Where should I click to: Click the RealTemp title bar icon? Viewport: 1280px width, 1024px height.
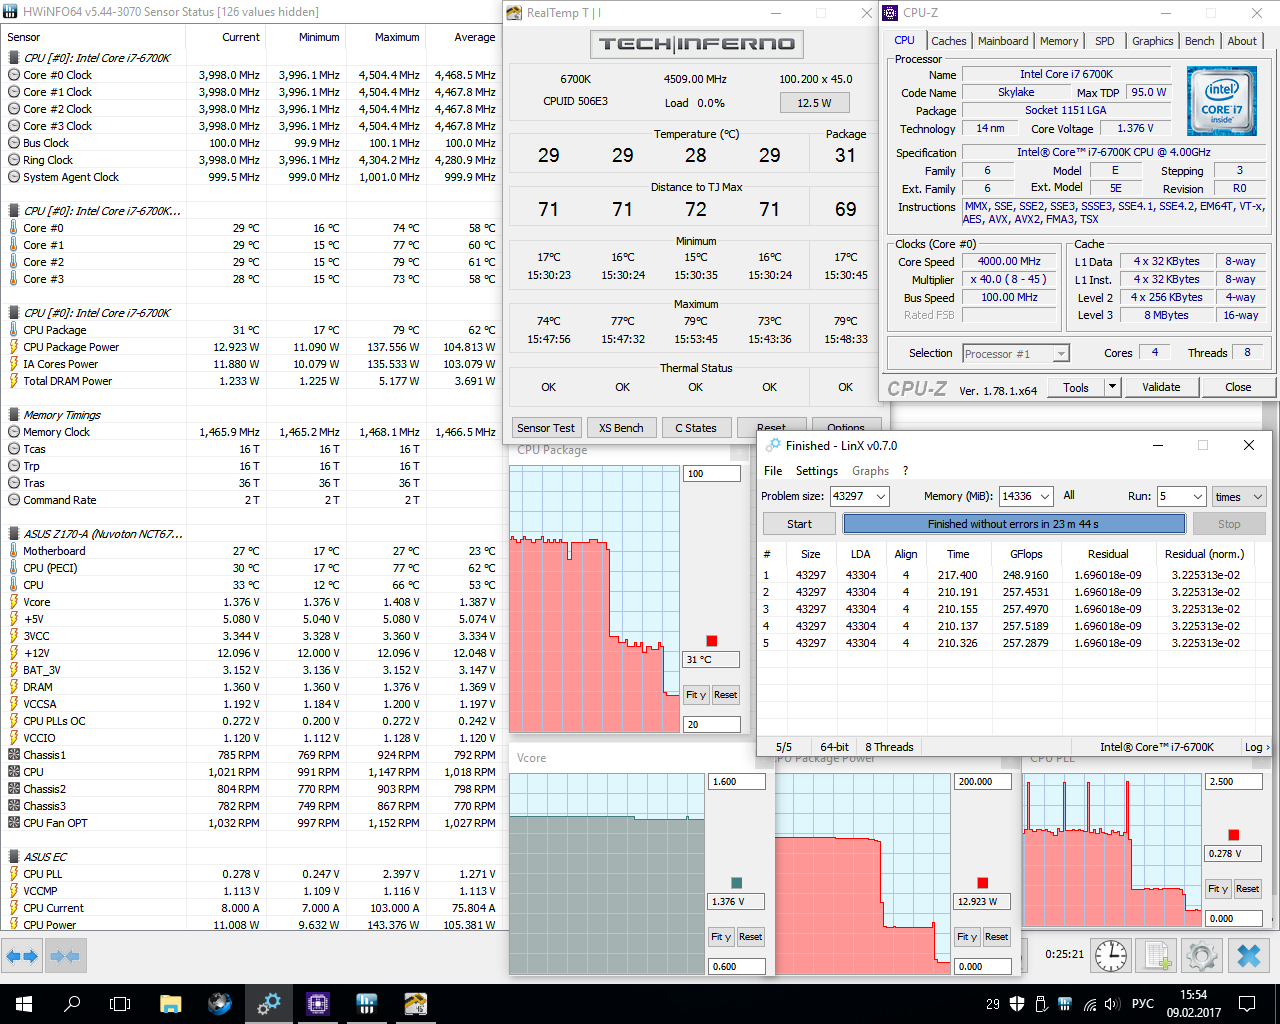[514, 13]
